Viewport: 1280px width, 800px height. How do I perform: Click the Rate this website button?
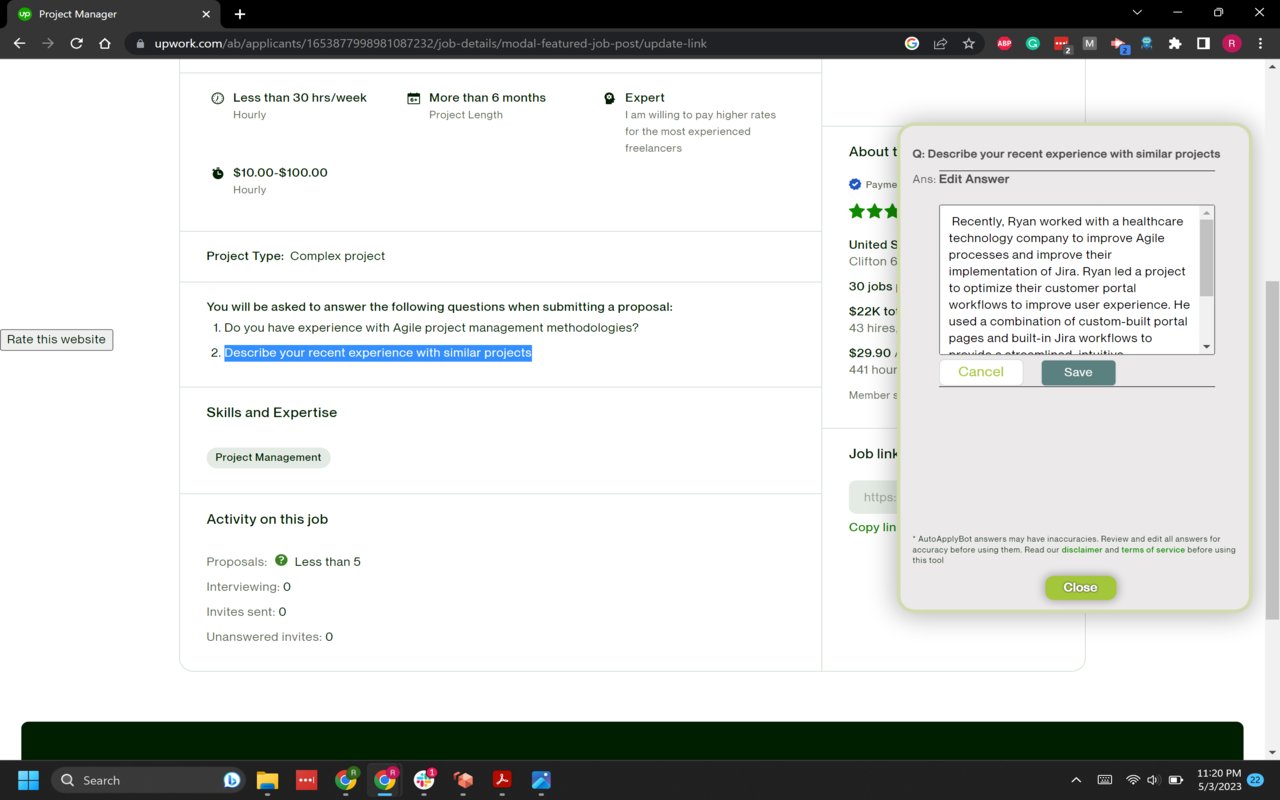[x=56, y=339]
